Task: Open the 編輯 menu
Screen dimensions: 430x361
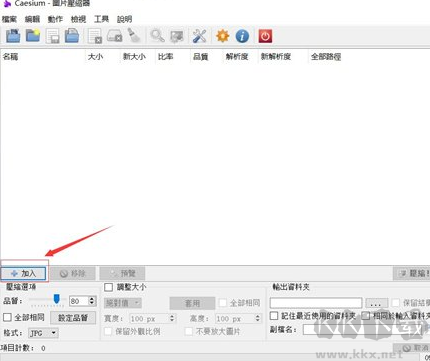Action: click(32, 19)
